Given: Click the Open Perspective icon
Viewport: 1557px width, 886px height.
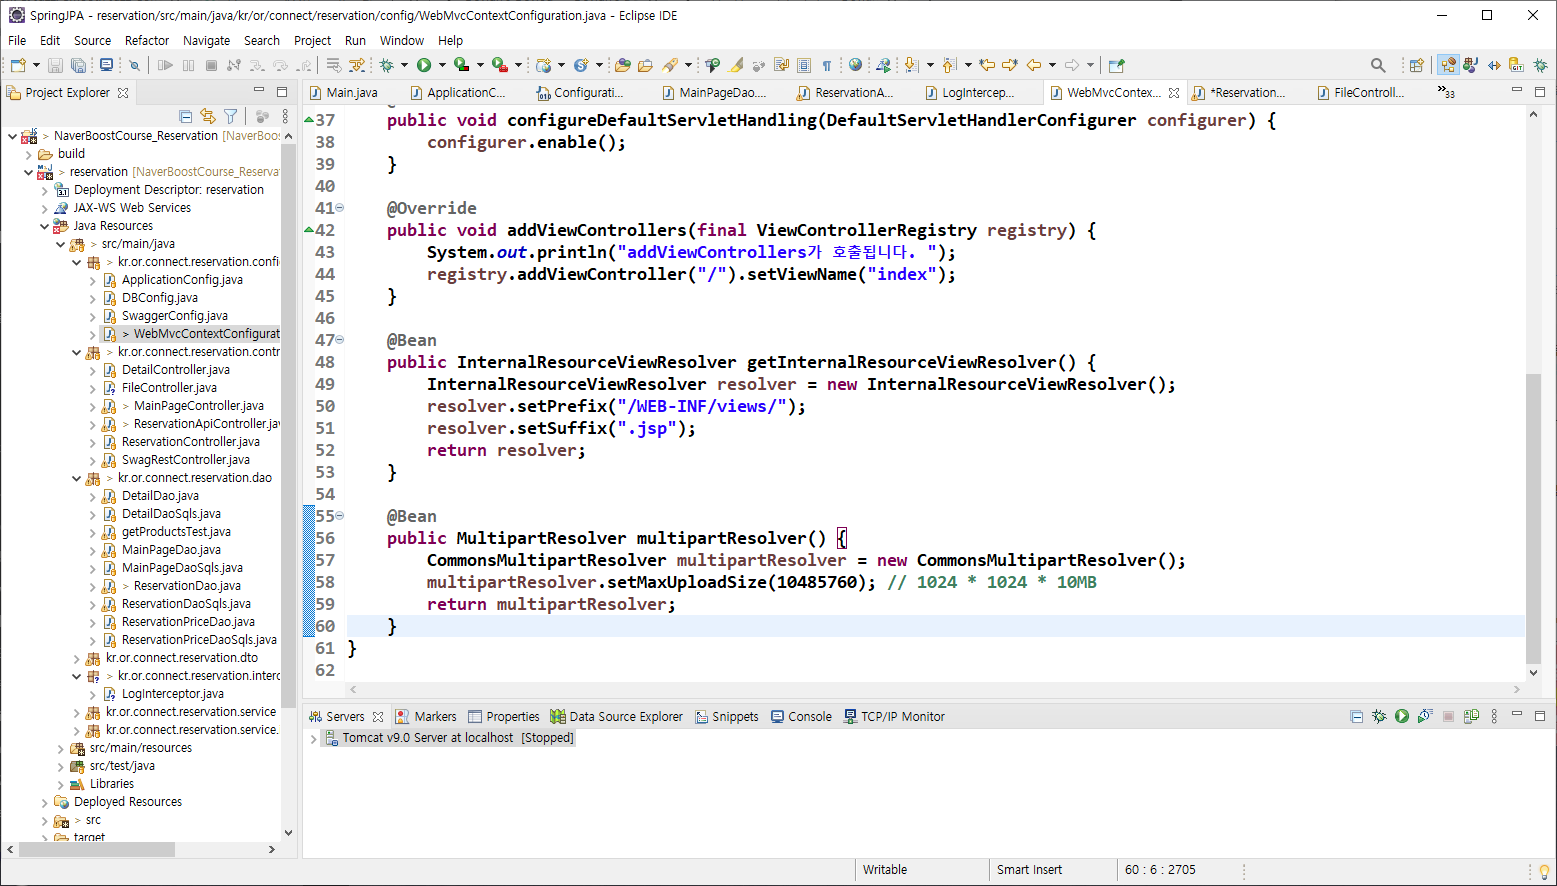Looking at the screenshot, I should tap(1417, 65).
